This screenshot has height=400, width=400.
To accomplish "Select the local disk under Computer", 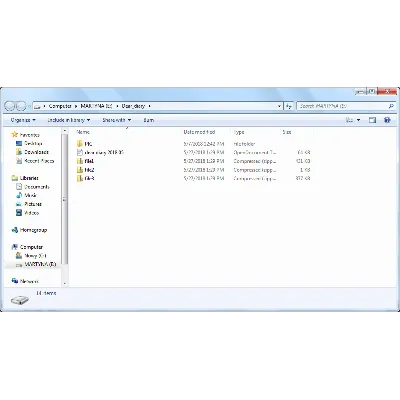I will [31, 256].
